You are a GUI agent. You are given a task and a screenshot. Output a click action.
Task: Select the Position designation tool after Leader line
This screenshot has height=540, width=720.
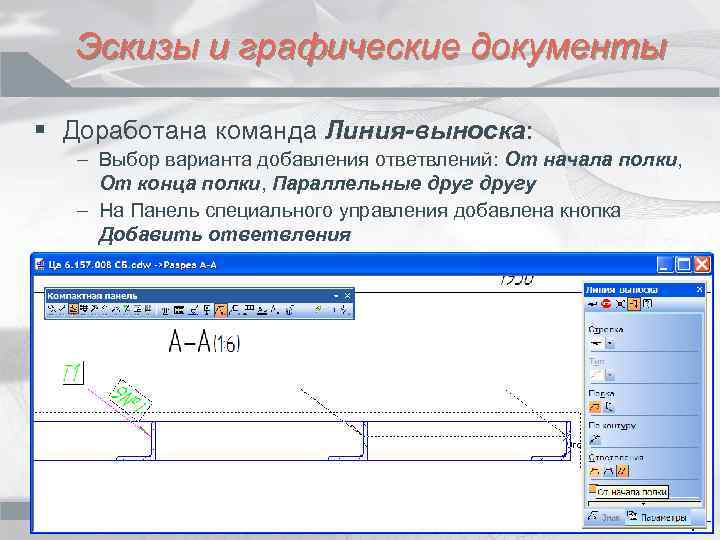pyautogui.click(x=234, y=310)
